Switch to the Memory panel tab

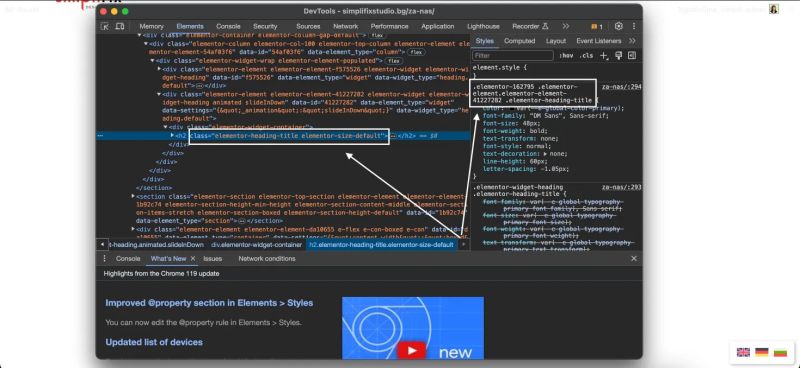coord(152,27)
